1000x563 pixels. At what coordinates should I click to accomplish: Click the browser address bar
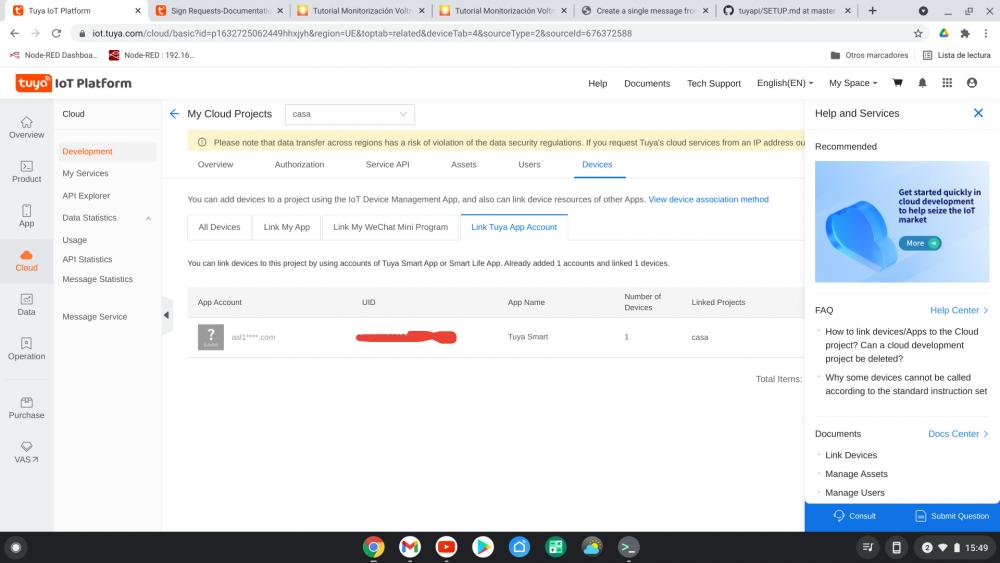coord(491,33)
